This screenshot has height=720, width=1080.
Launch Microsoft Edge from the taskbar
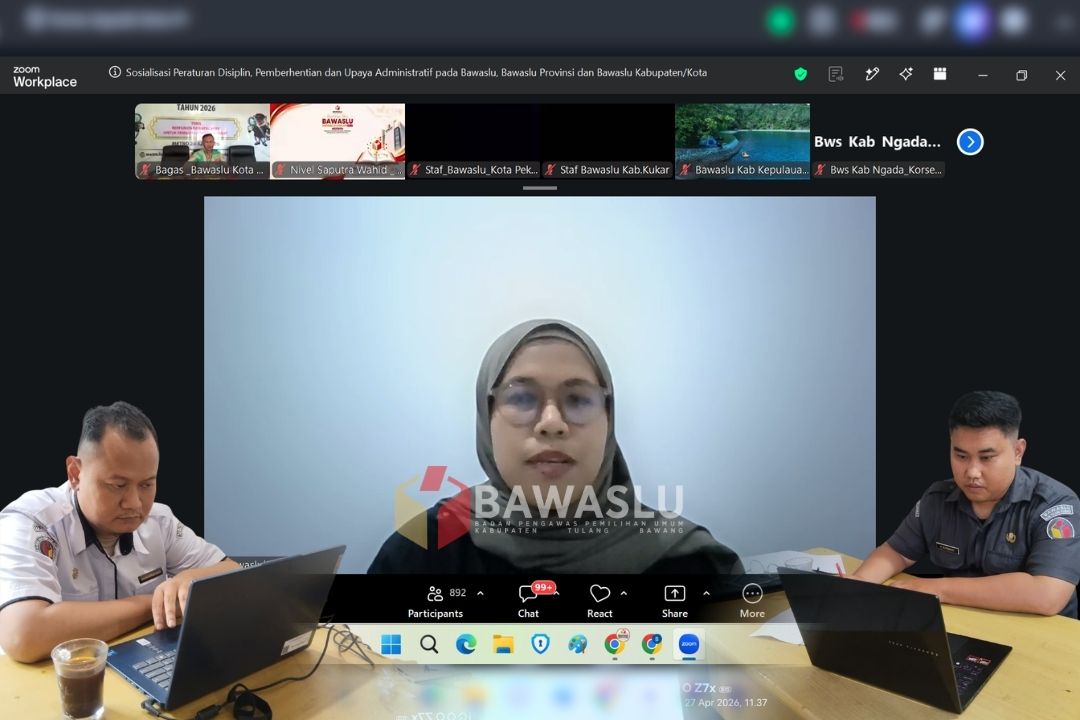(x=466, y=644)
